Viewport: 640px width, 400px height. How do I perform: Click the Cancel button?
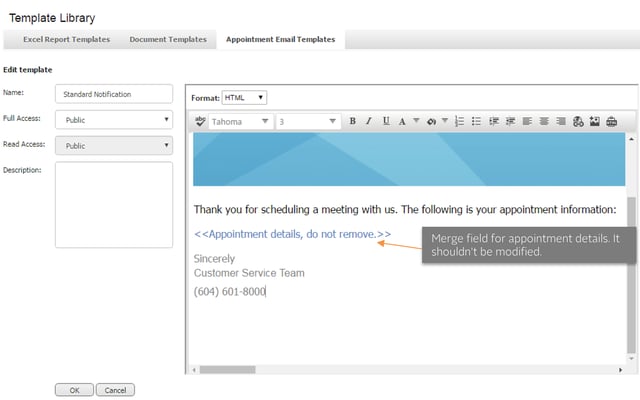point(115,390)
